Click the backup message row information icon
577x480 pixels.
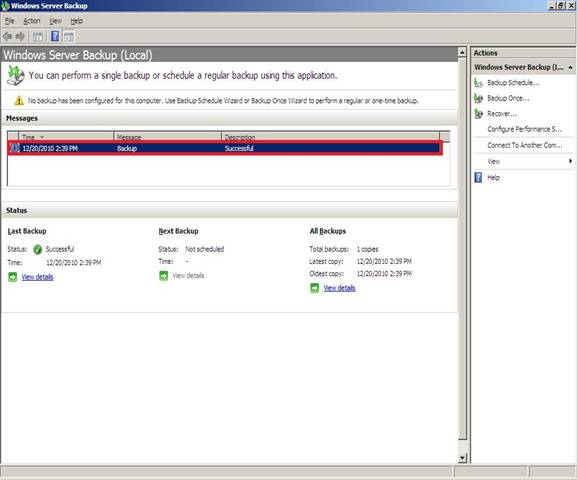pyautogui.click(x=15, y=148)
